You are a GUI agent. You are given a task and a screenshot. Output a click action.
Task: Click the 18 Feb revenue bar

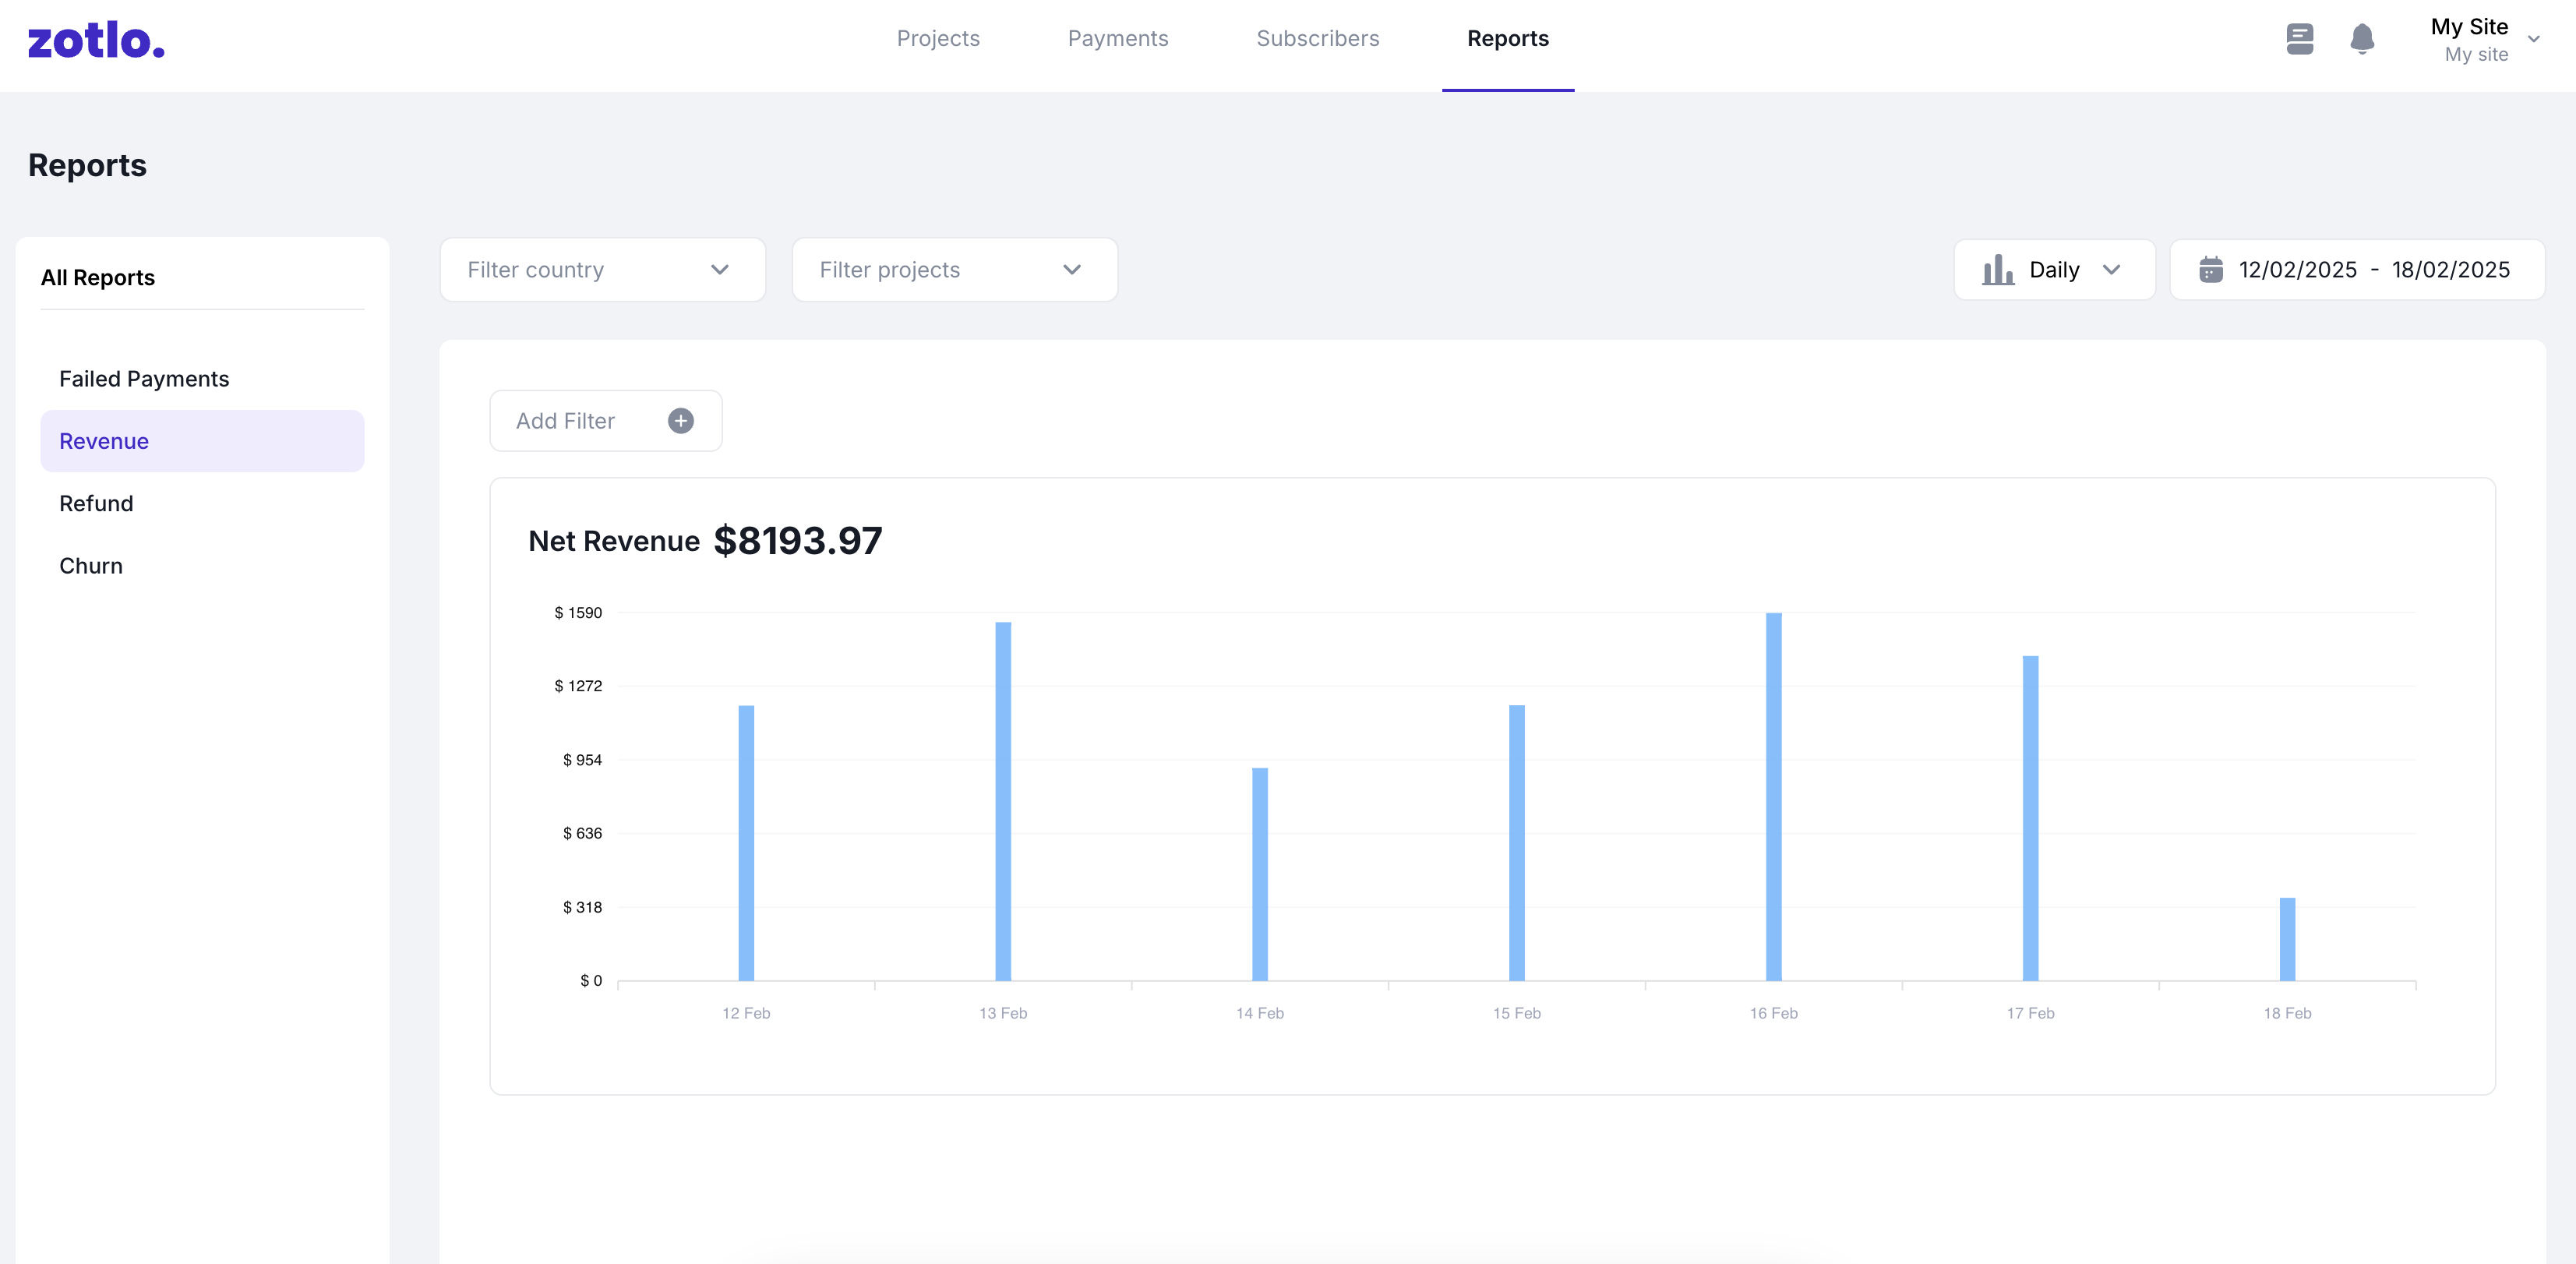tap(2287, 940)
